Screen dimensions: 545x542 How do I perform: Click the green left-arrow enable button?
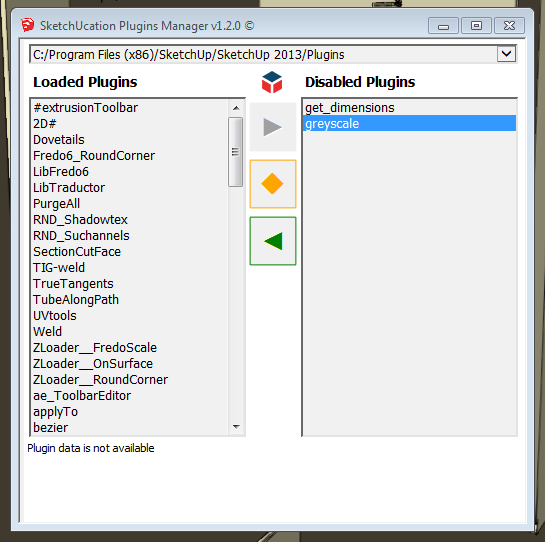click(x=273, y=241)
